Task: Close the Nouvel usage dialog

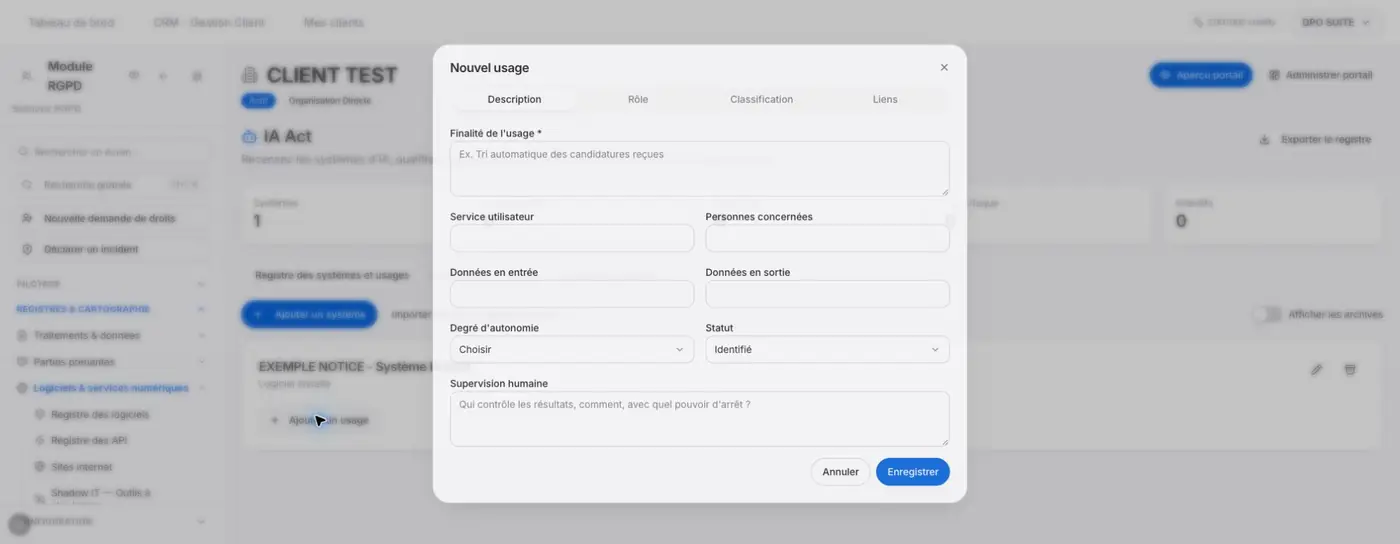Action: click(944, 68)
